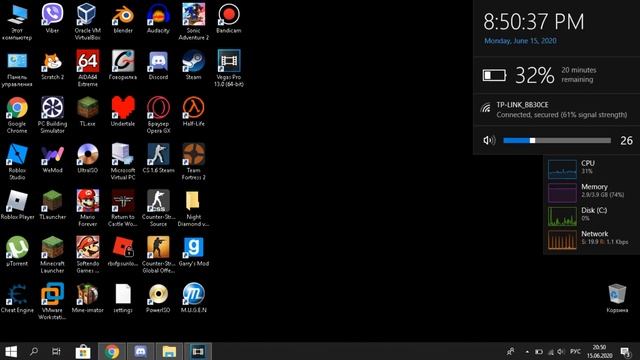The height and width of the screenshot is (360, 640).
Task: Click the Memory usage graph
Action: [x=562, y=193]
